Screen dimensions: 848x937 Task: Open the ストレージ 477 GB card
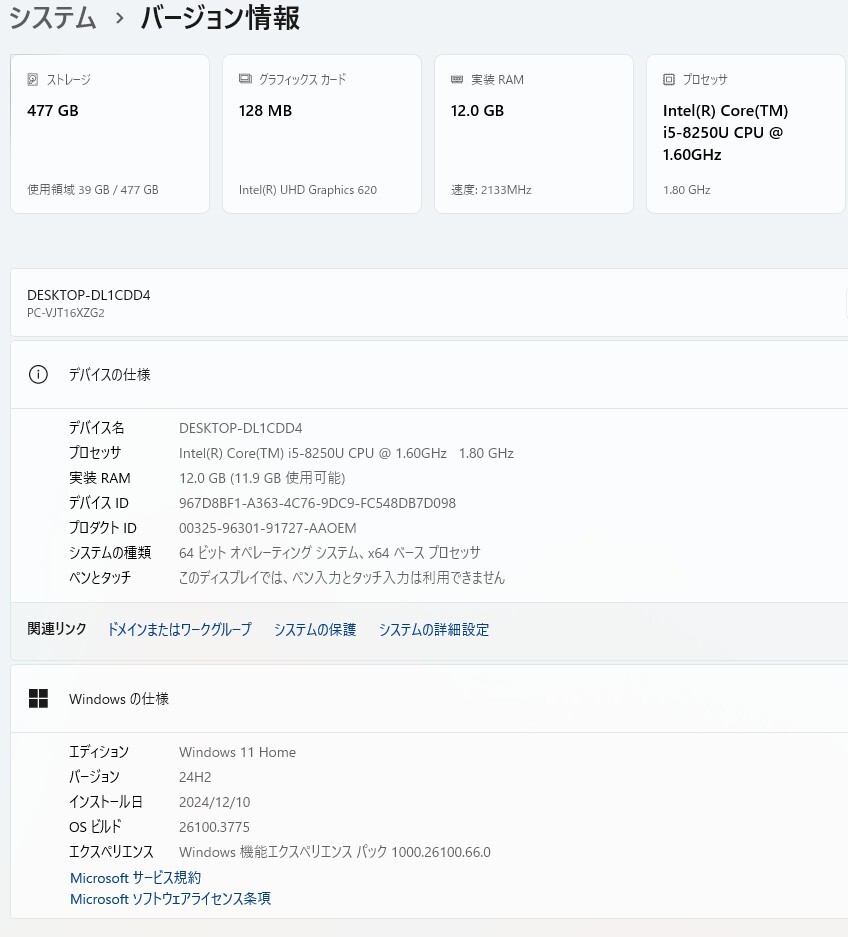click(x=110, y=134)
